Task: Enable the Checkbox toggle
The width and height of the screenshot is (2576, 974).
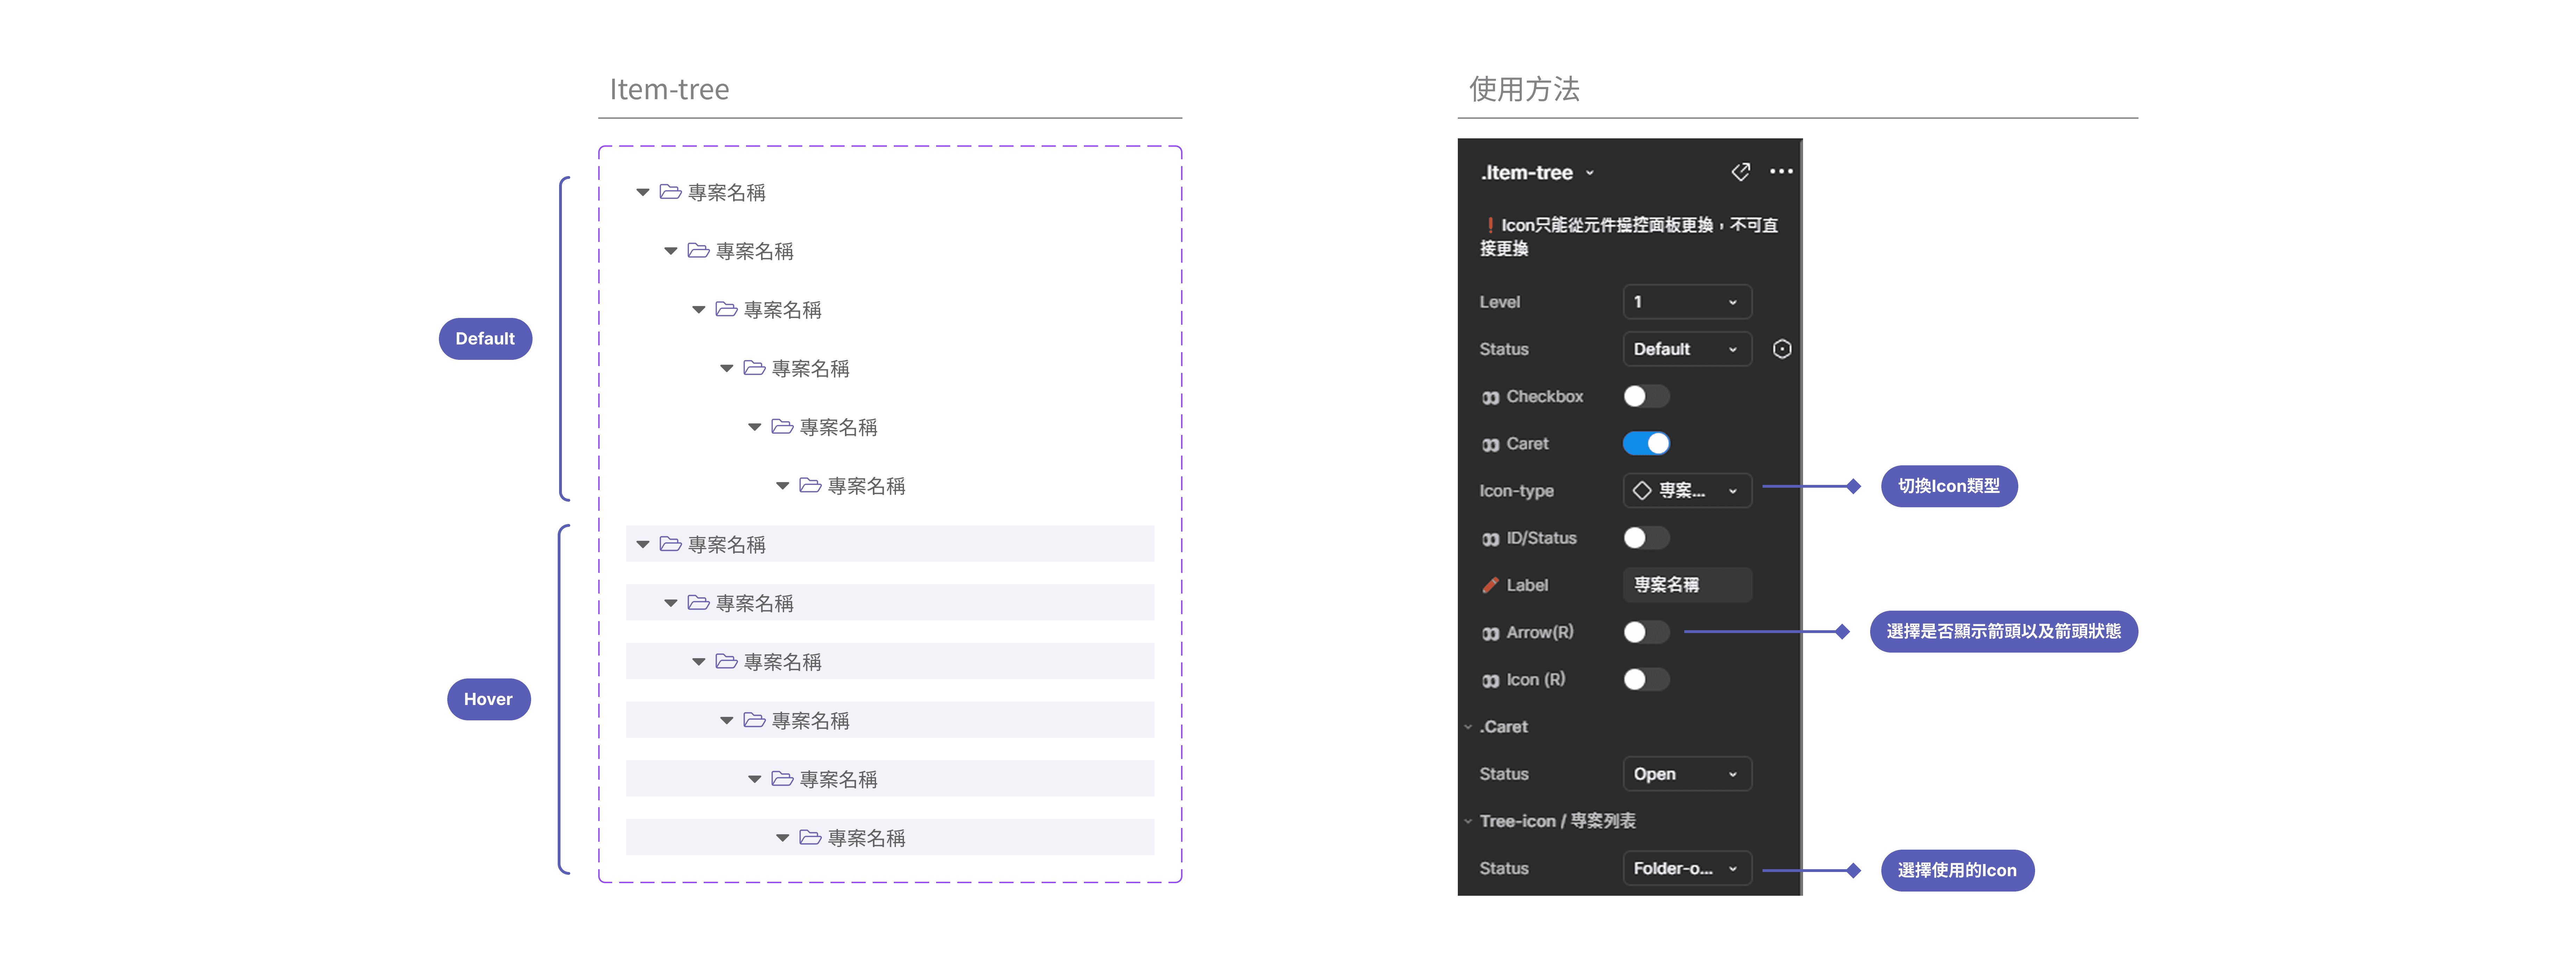Action: (x=1645, y=396)
